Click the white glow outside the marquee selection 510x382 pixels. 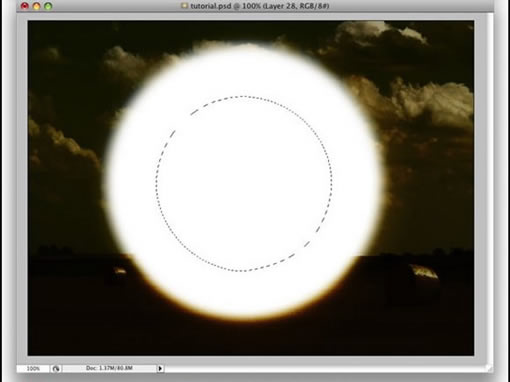[353, 183]
